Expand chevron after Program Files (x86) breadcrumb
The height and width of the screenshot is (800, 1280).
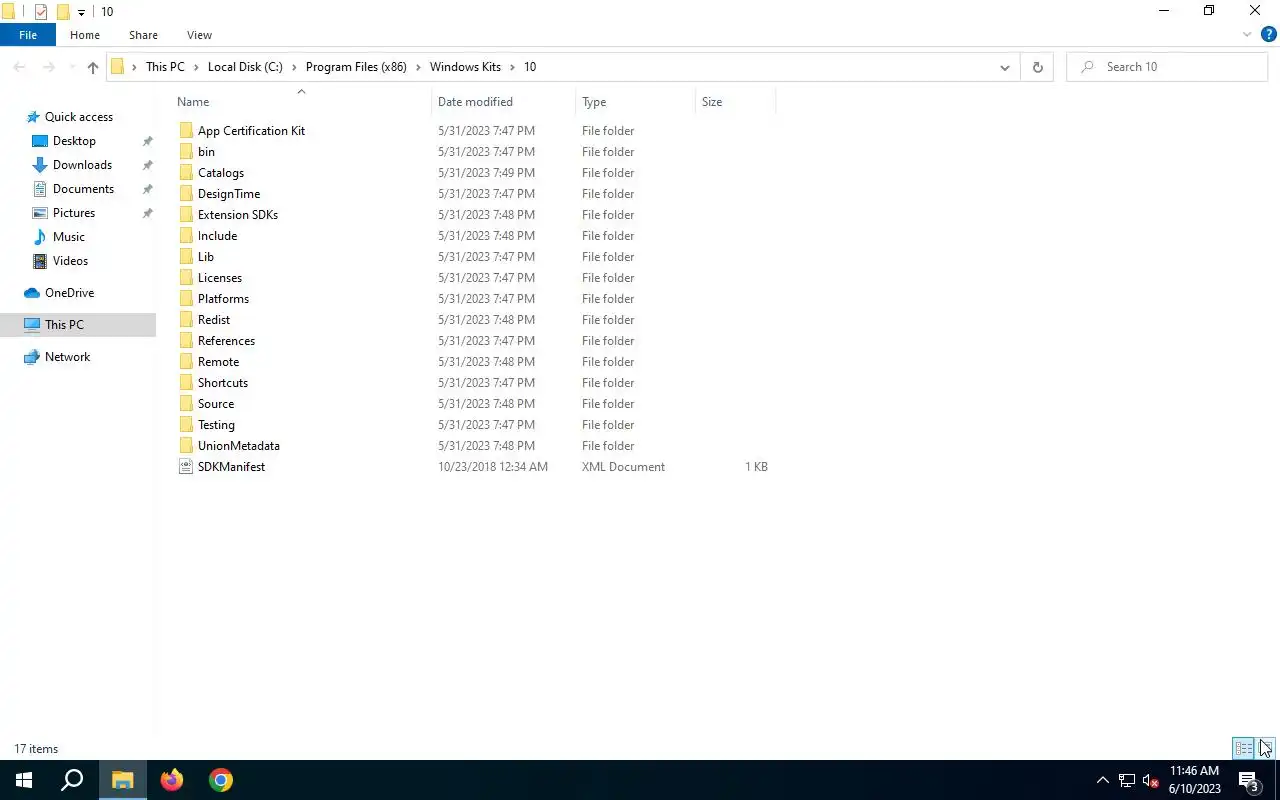418,67
